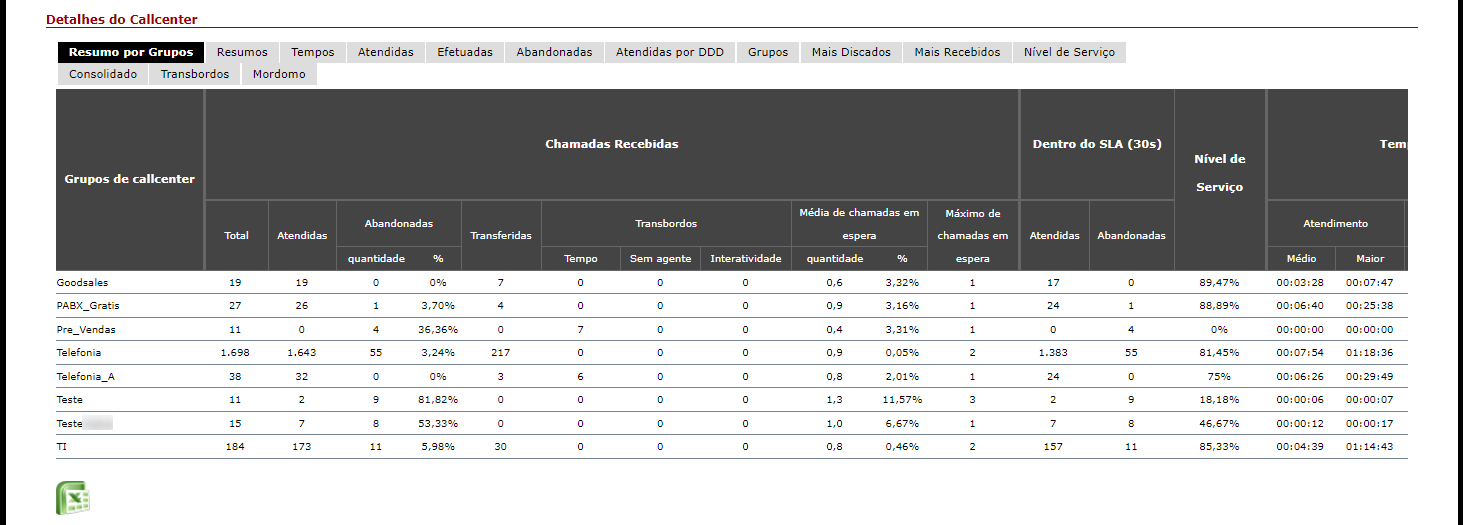This screenshot has width=1463, height=525.
Task: Click the Interatividade column header
Action: click(x=746, y=259)
